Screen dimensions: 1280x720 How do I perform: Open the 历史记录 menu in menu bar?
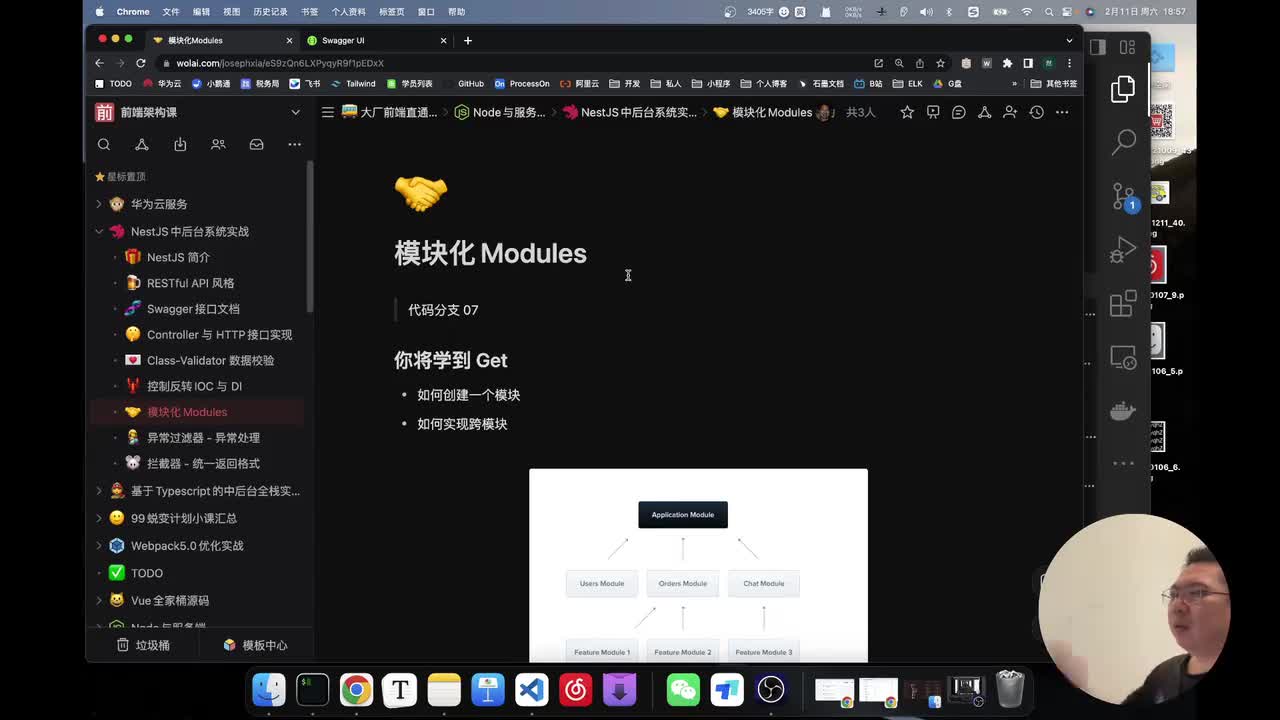(270, 12)
